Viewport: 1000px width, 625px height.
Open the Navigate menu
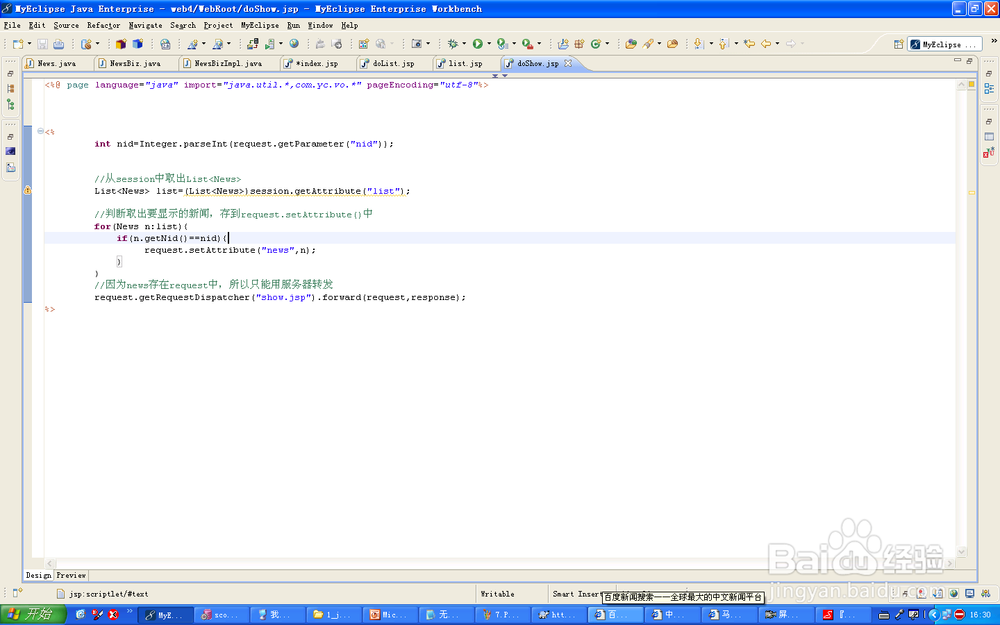click(x=145, y=26)
